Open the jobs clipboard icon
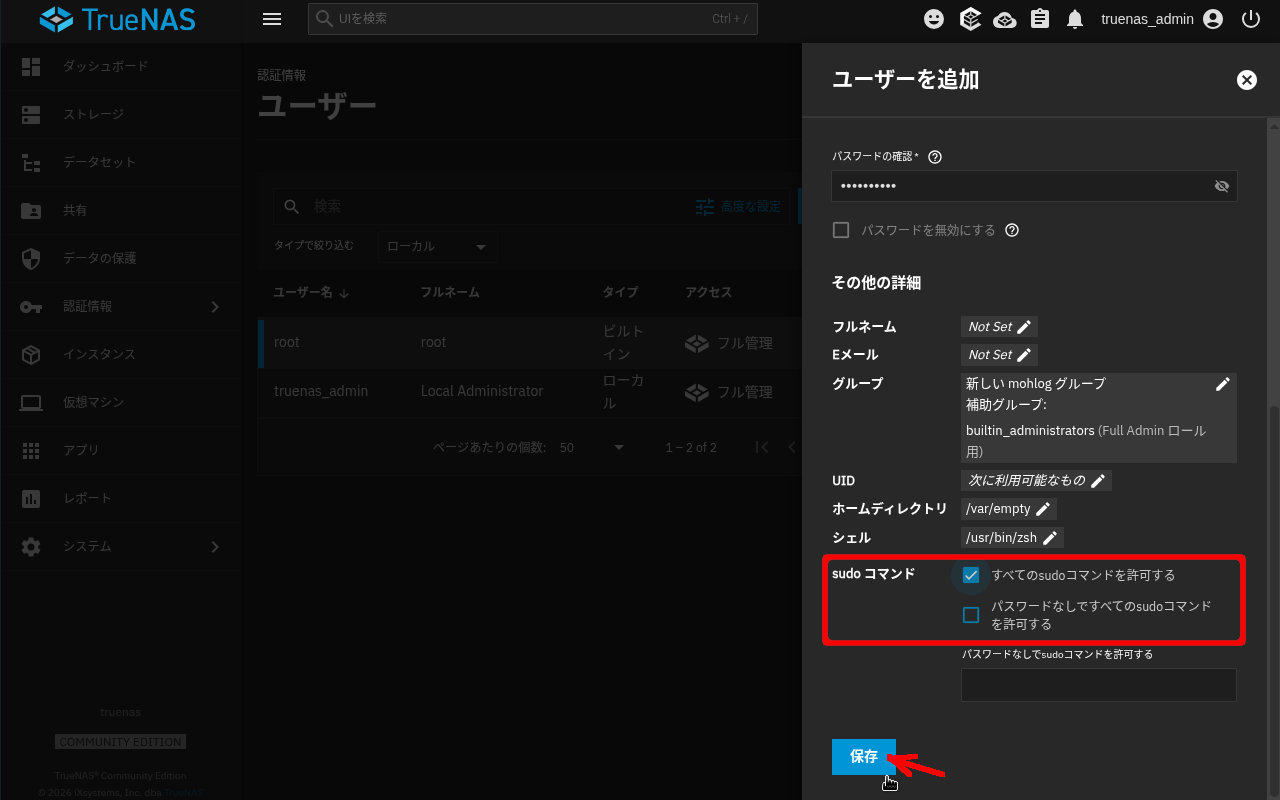This screenshot has height=800, width=1280. (1040, 19)
